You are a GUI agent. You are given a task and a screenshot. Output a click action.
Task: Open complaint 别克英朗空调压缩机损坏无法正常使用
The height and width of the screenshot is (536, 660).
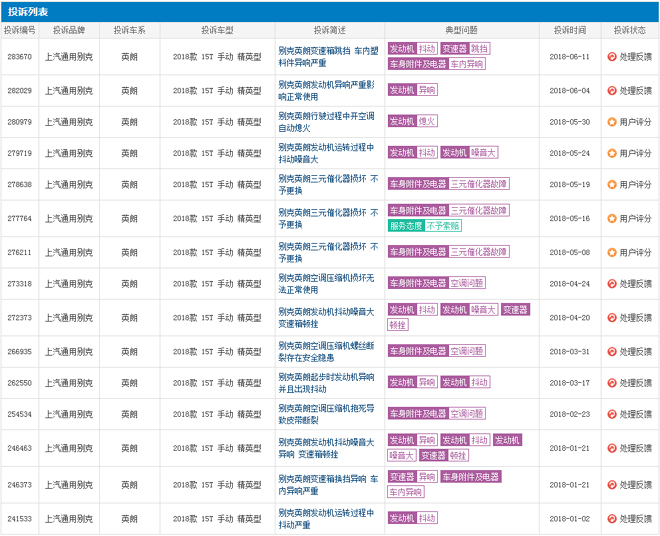pos(326,284)
